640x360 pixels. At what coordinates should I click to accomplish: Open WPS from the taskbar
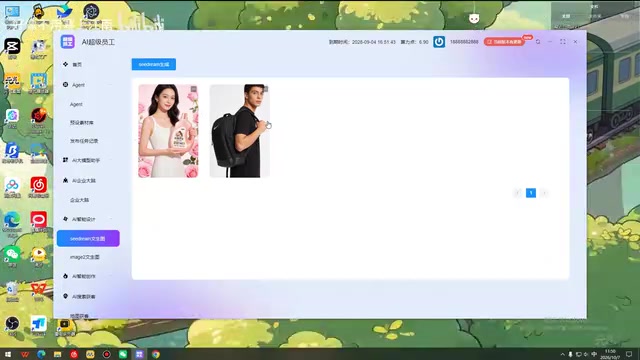tap(25, 354)
